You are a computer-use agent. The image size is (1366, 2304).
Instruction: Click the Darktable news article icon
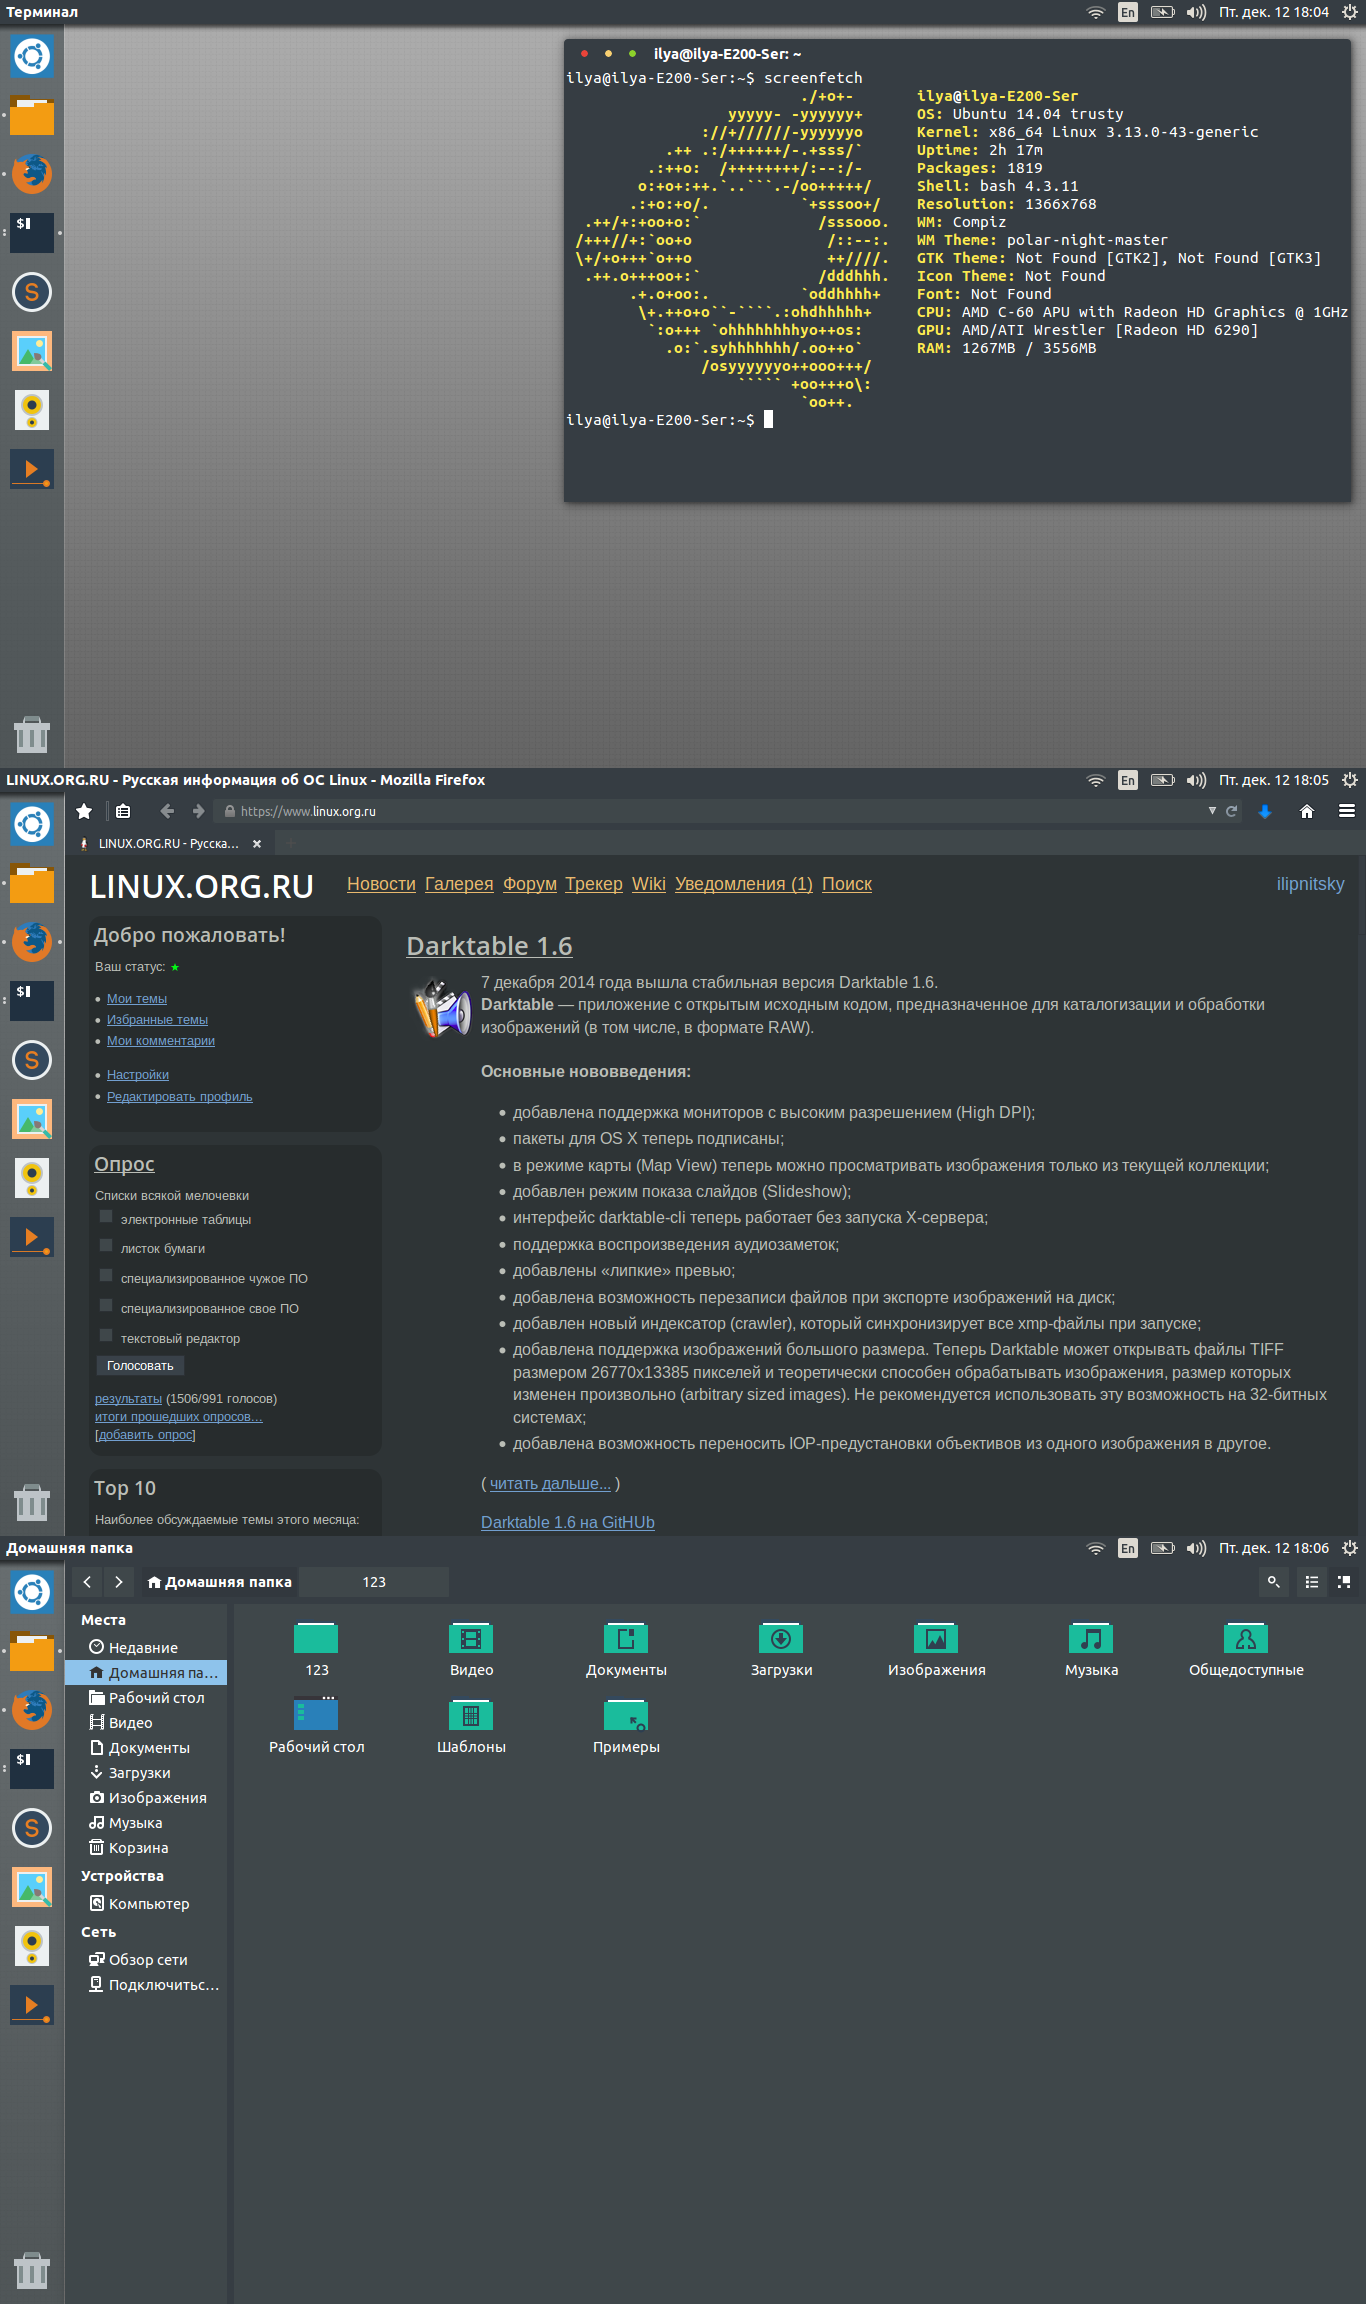[441, 1008]
